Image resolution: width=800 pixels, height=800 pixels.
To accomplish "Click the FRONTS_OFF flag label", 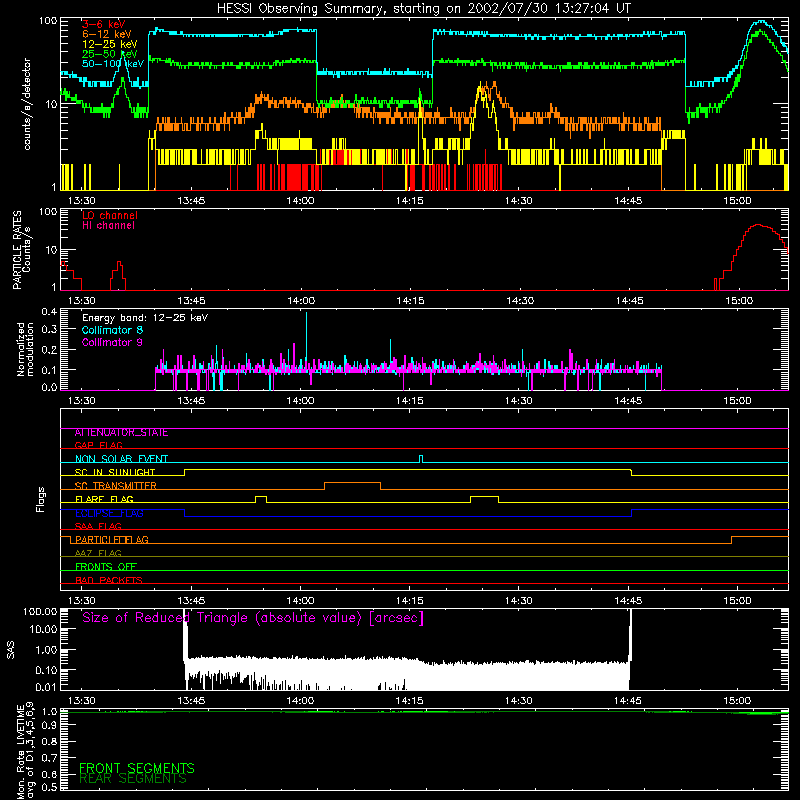I will 106,566.
